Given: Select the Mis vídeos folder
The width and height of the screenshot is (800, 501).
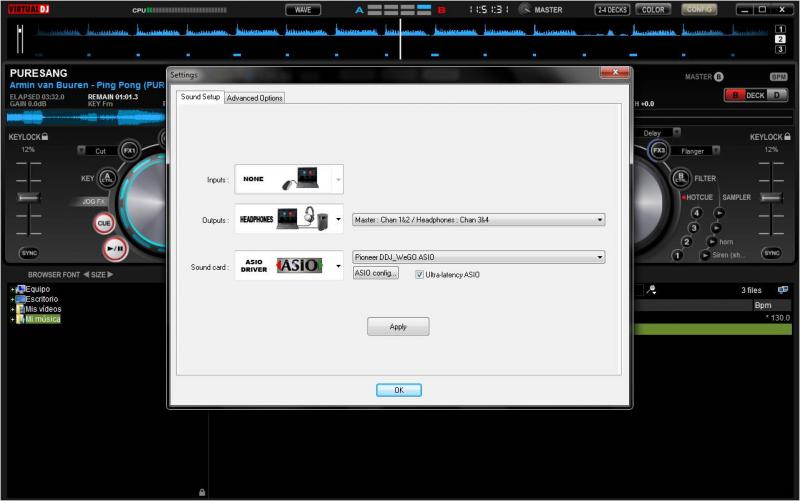Looking at the screenshot, I should click(x=43, y=309).
